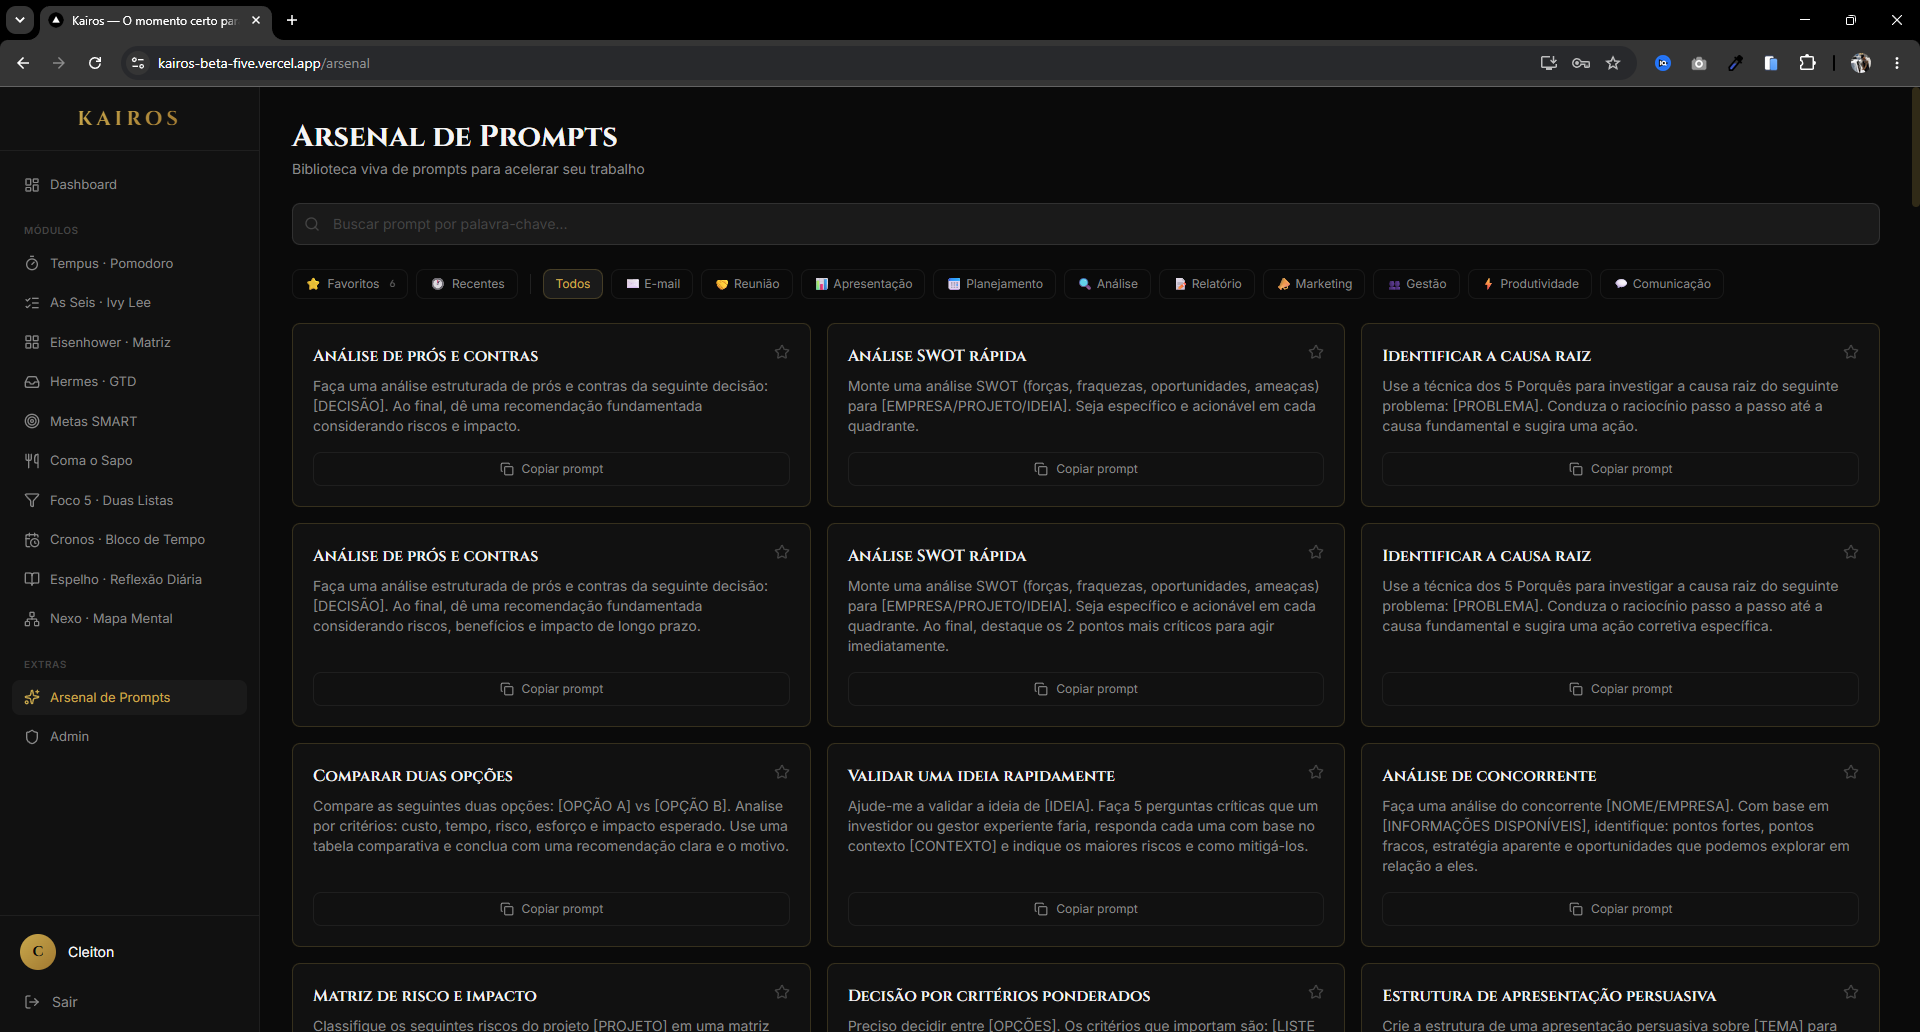Copy the Análise de Concorrente prompt

tap(1620, 909)
